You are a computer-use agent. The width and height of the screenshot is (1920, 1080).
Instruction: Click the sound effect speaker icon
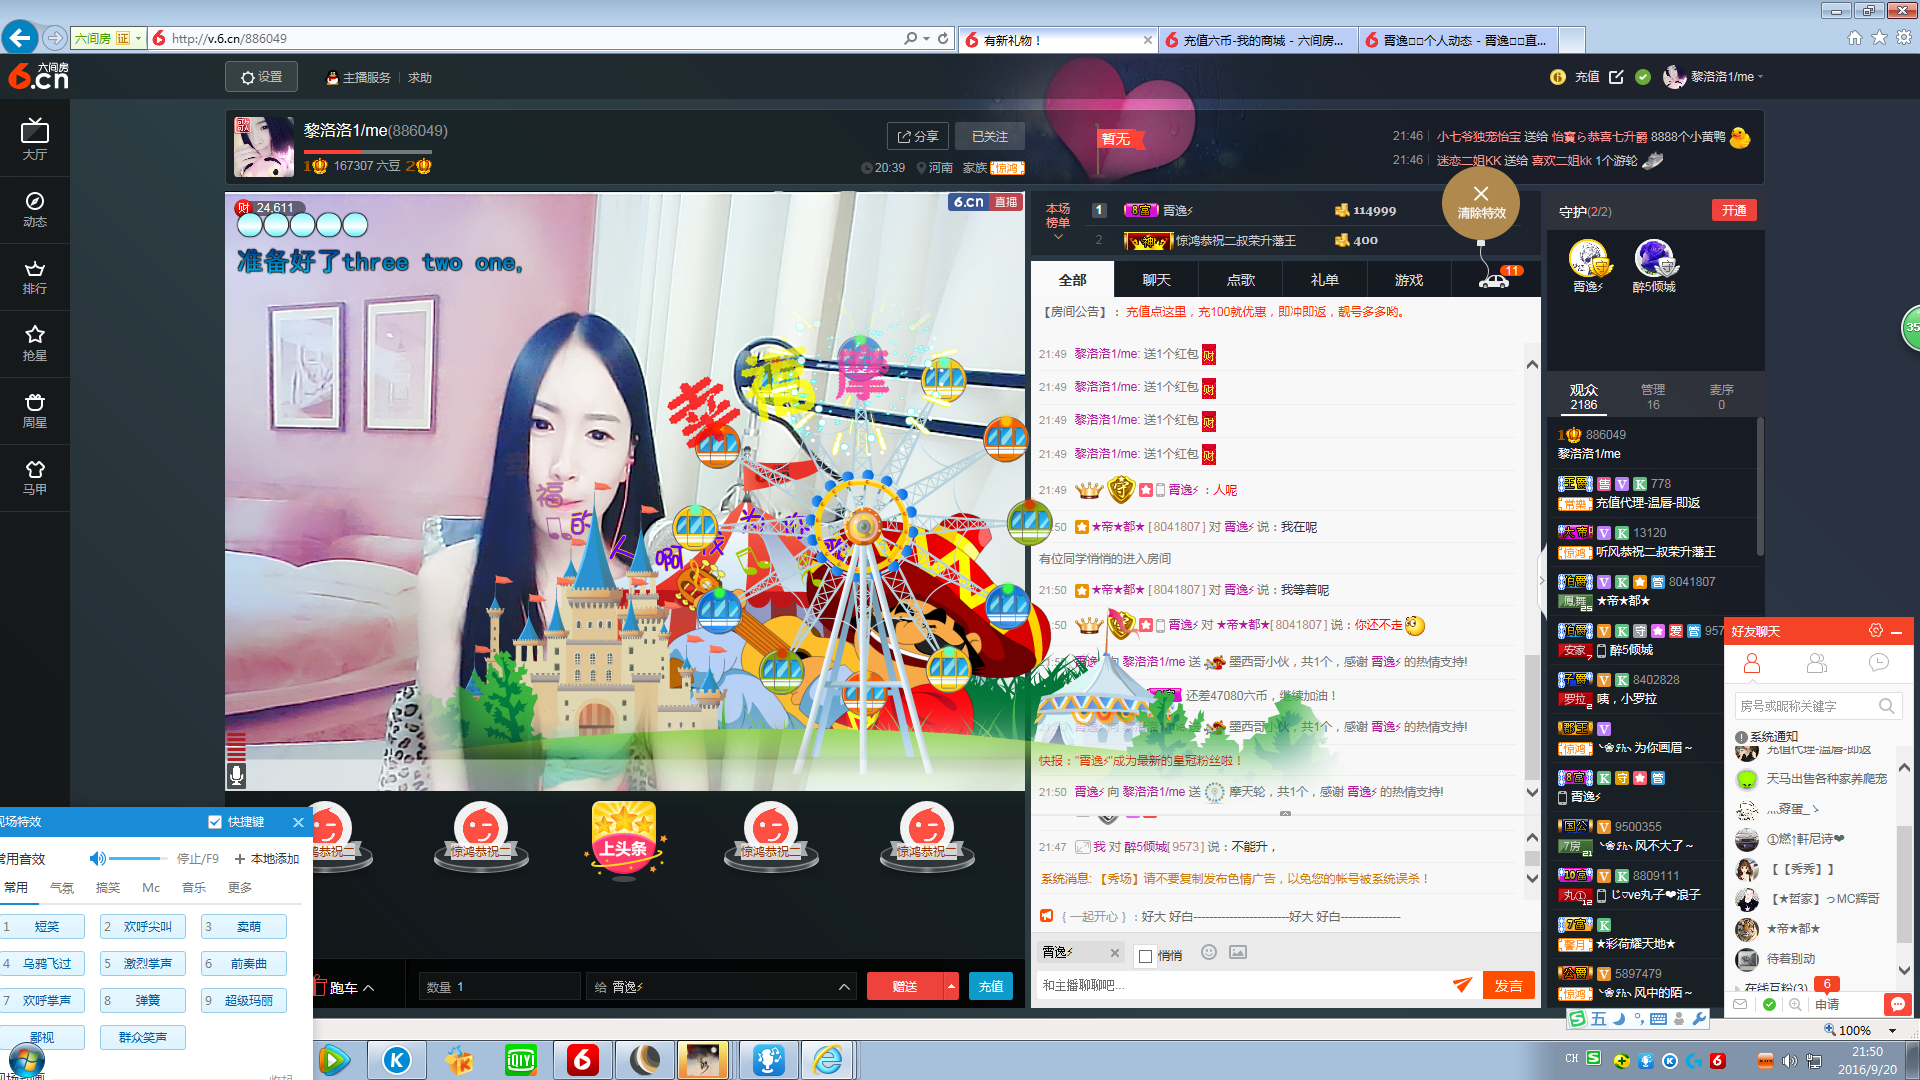coord(98,858)
